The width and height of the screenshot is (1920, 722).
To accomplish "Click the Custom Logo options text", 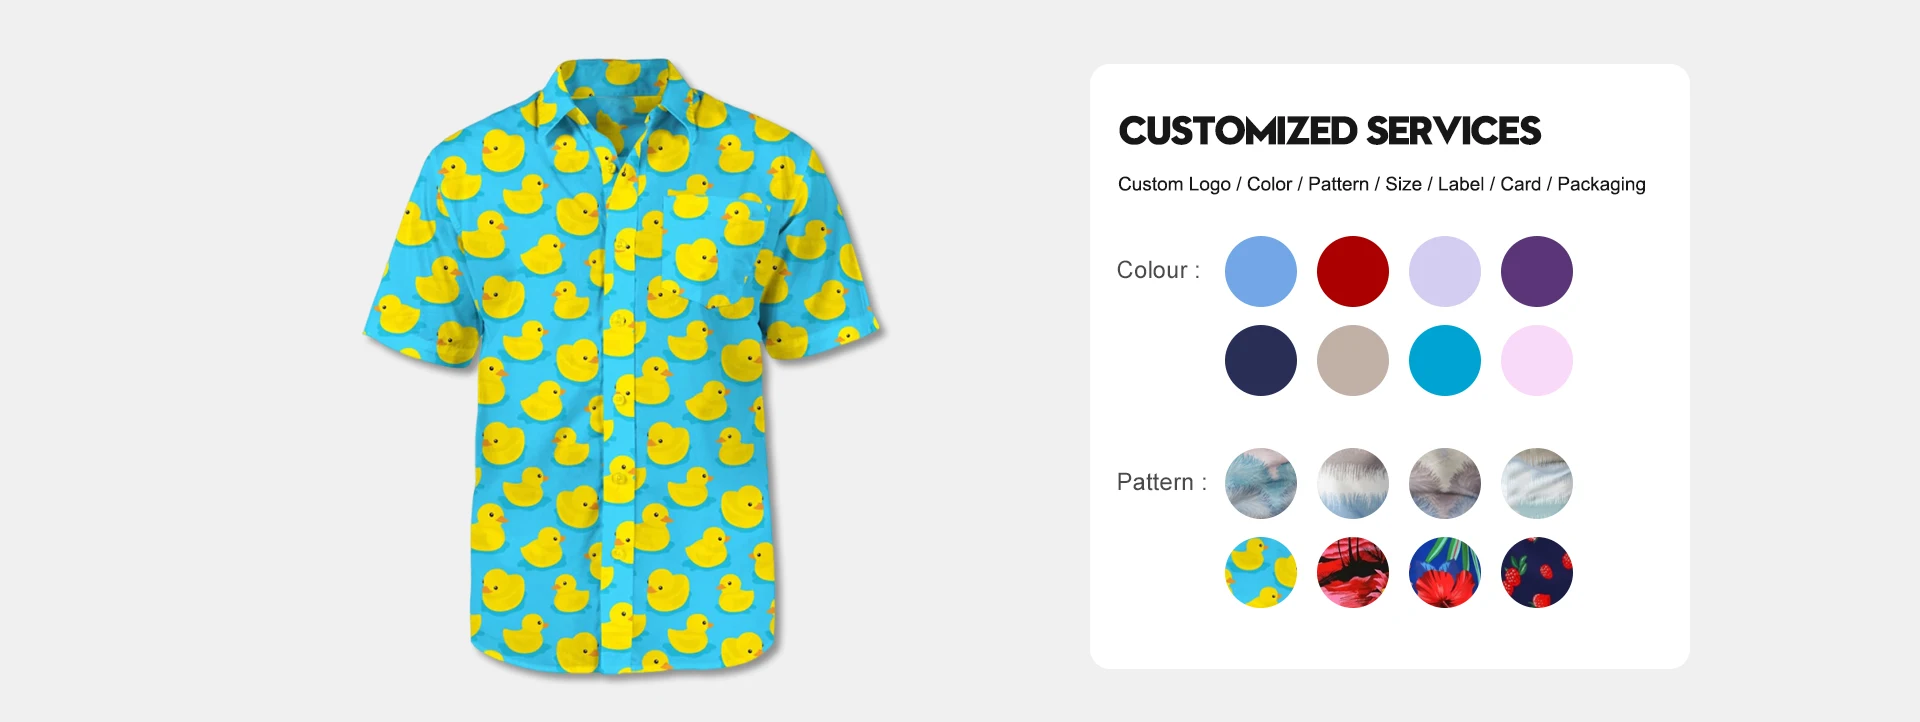I will (1381, 184).
